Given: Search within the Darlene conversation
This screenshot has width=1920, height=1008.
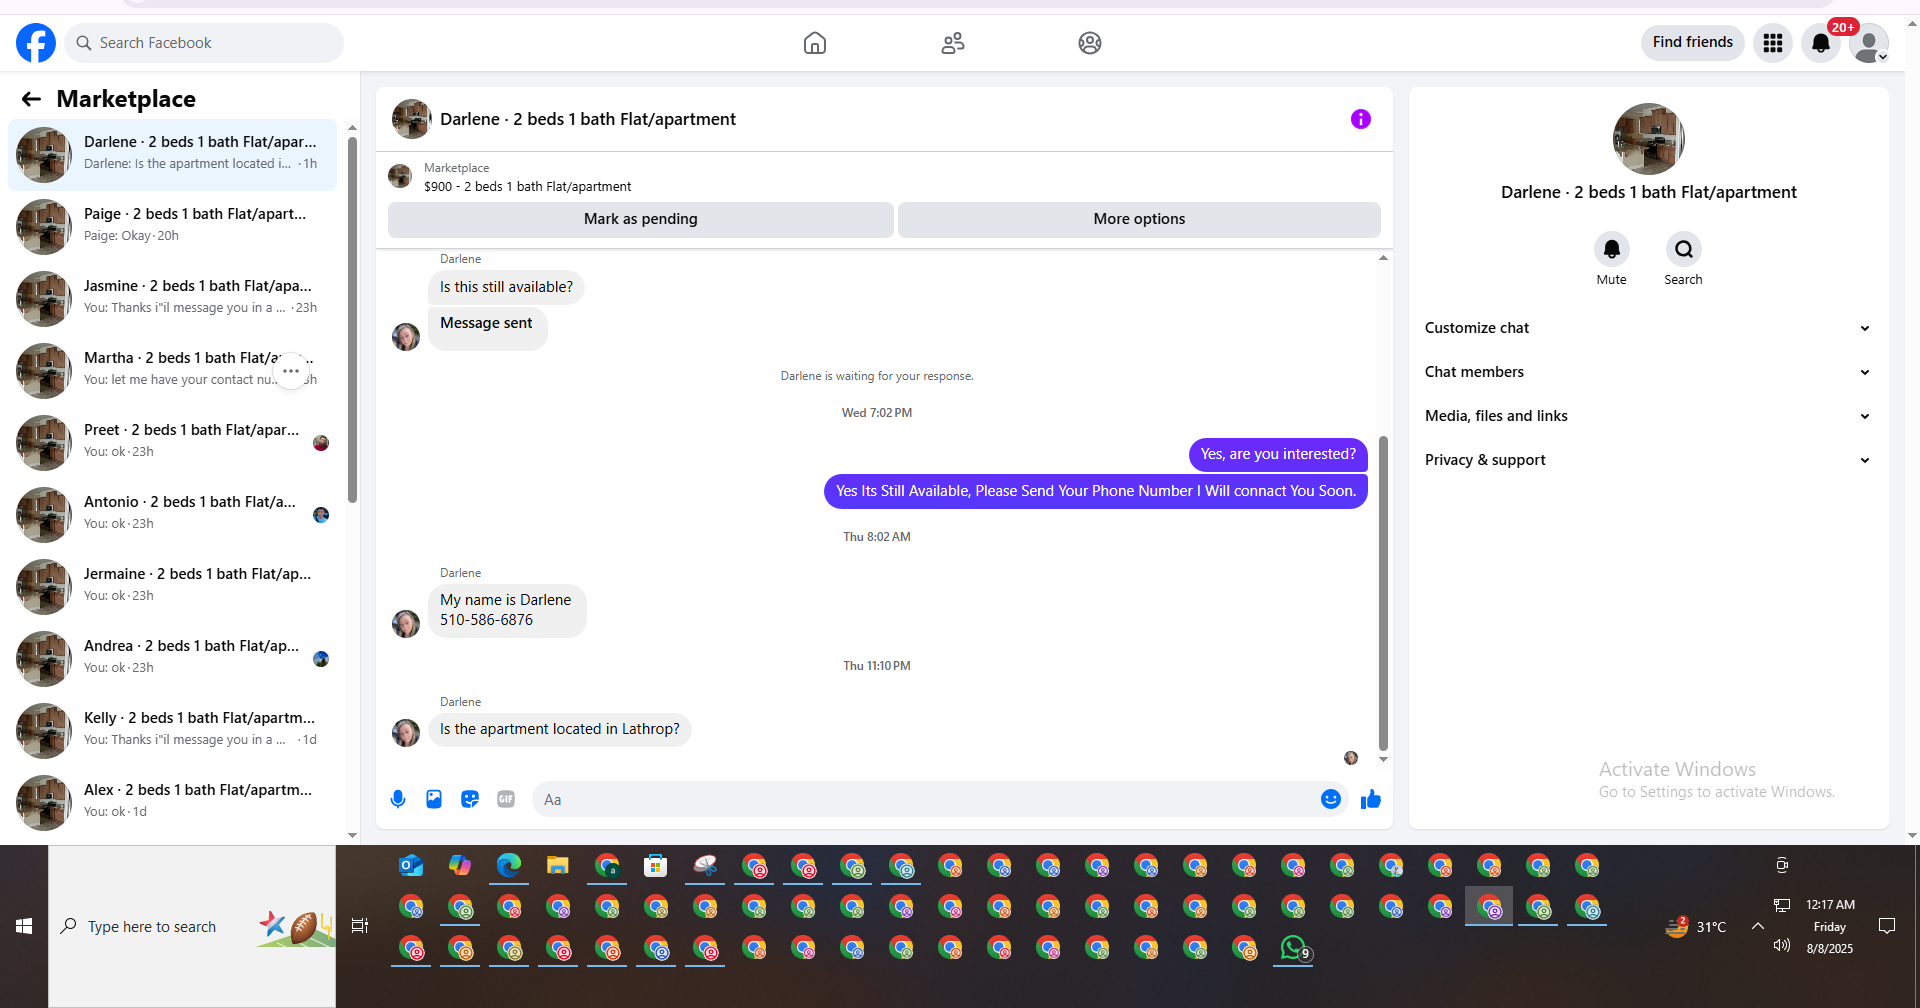Looking at the screenshot, I should (x=1684, y=249).
